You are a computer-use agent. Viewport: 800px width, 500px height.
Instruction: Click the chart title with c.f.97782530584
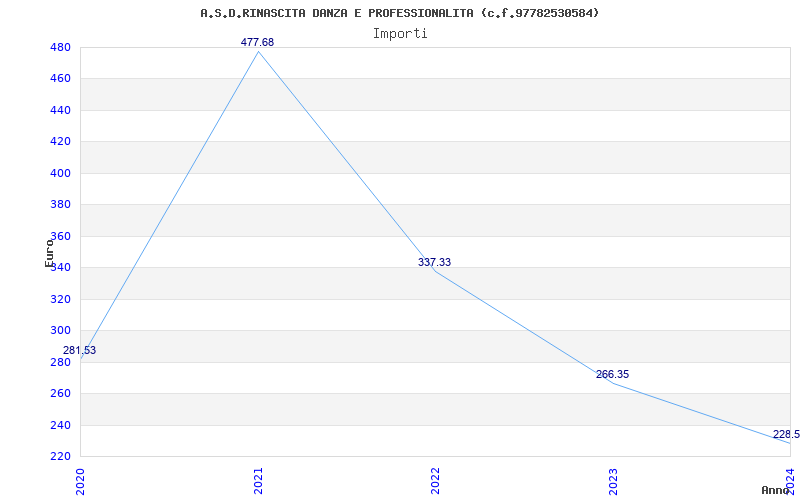tap(399, 13)
